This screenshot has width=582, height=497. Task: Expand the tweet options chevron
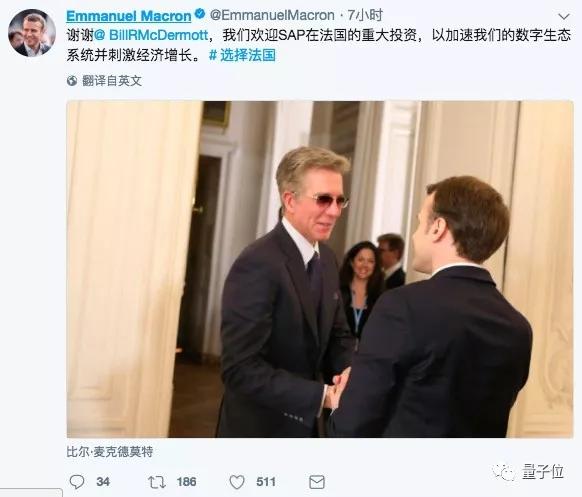[564, 16]
